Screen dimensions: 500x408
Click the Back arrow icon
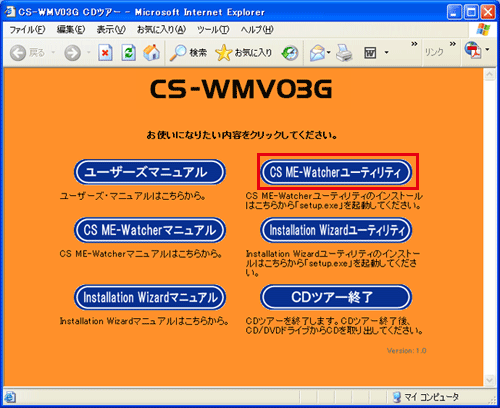click(x=18, y=53)
